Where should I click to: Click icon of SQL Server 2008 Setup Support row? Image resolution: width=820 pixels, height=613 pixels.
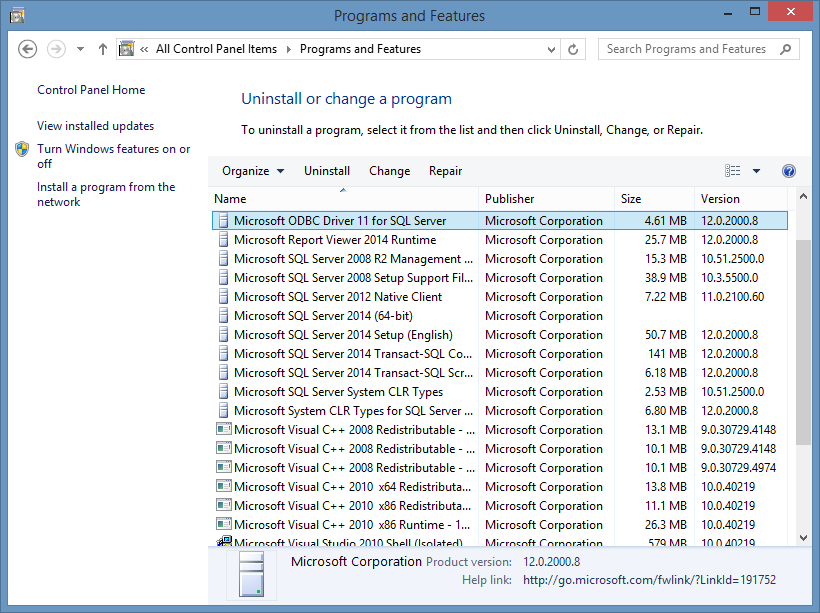coord(223,278)
